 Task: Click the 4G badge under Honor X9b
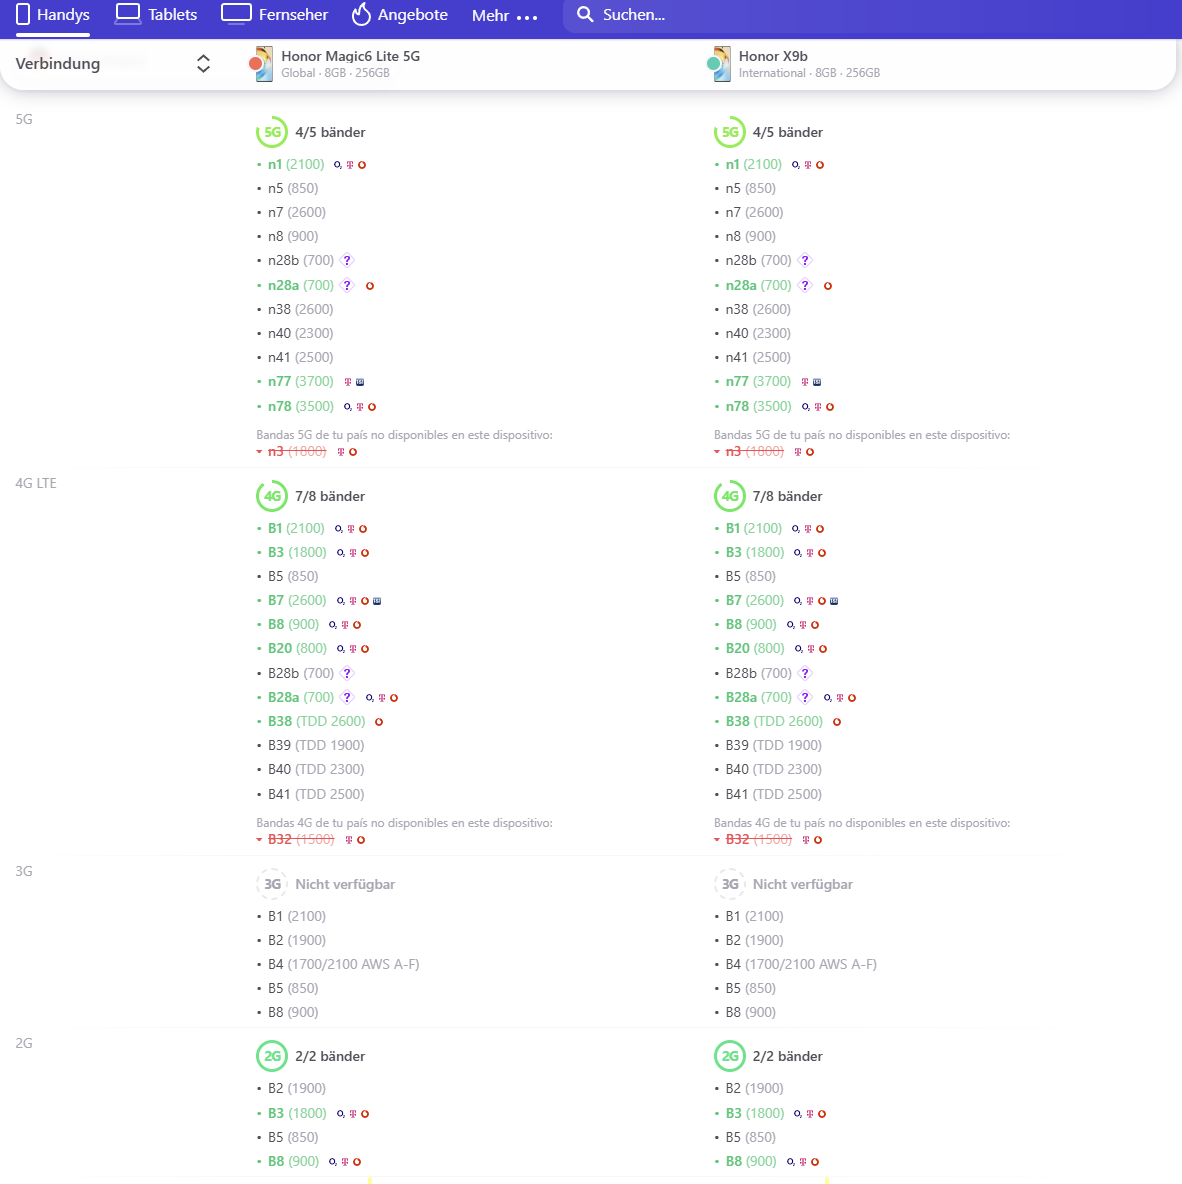pos(730,496)
